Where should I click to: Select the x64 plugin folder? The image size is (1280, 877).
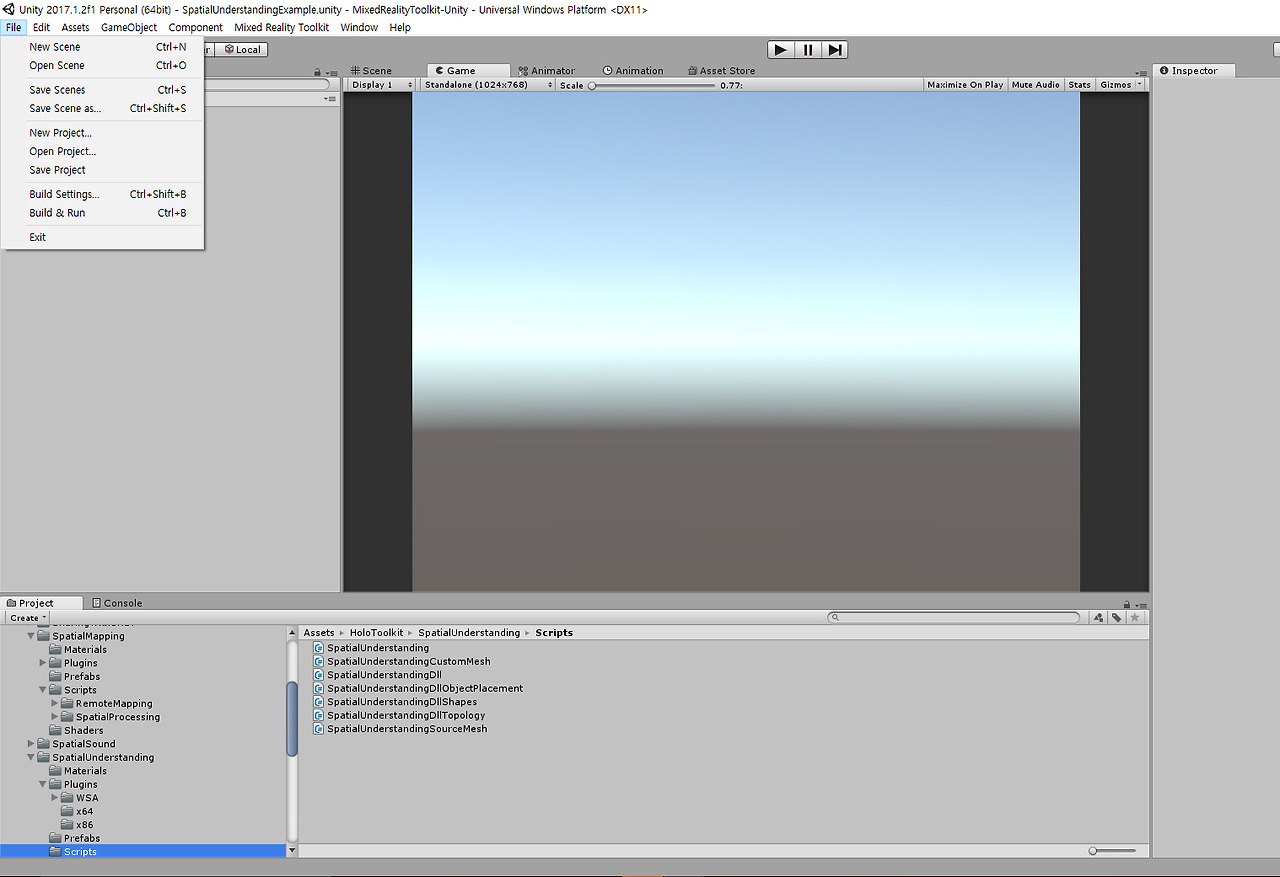click(x=77, y=812)
